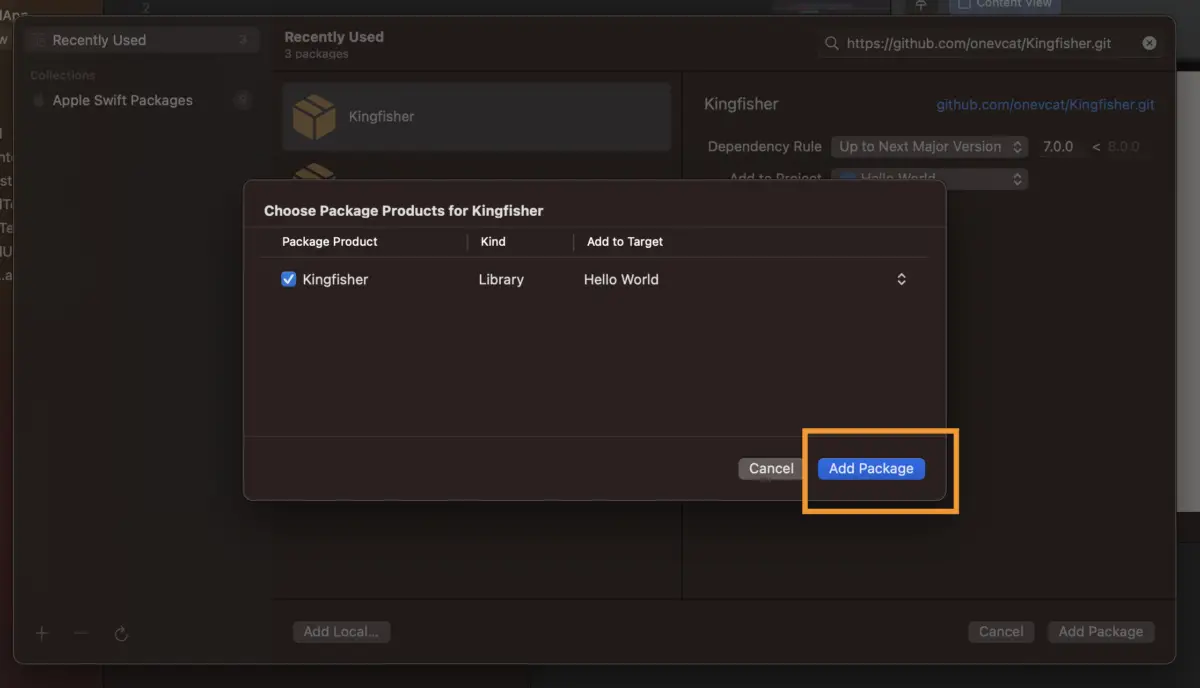Select Kingfisher in the Recently Used list
This screenshot has height=688, width=1200.
coord(476,116)
